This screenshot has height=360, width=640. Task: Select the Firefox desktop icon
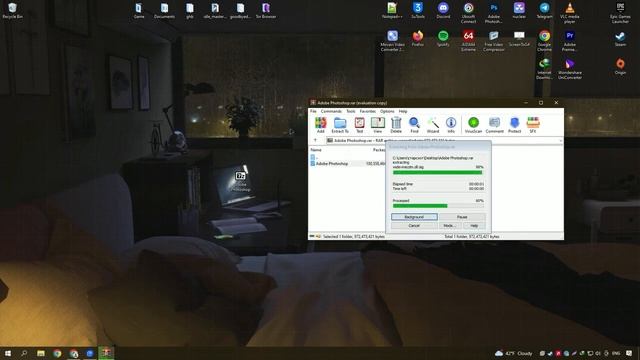point(418,38)
